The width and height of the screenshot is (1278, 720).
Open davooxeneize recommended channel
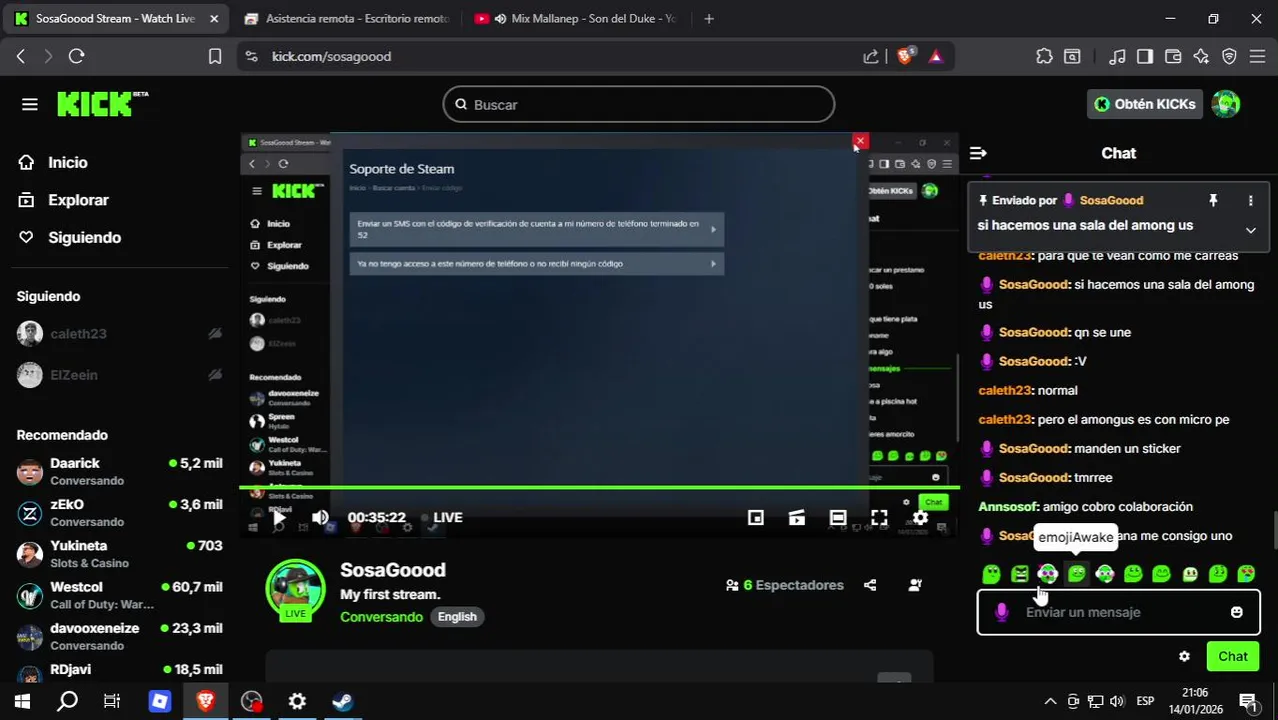tap(119, 636)
